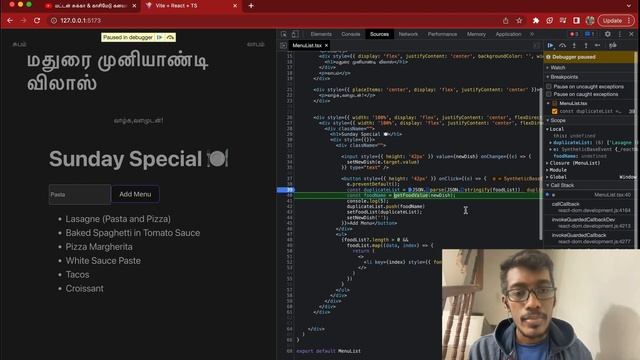Open a new browser tab
The image size is (640, 360).
pos(251,6)
